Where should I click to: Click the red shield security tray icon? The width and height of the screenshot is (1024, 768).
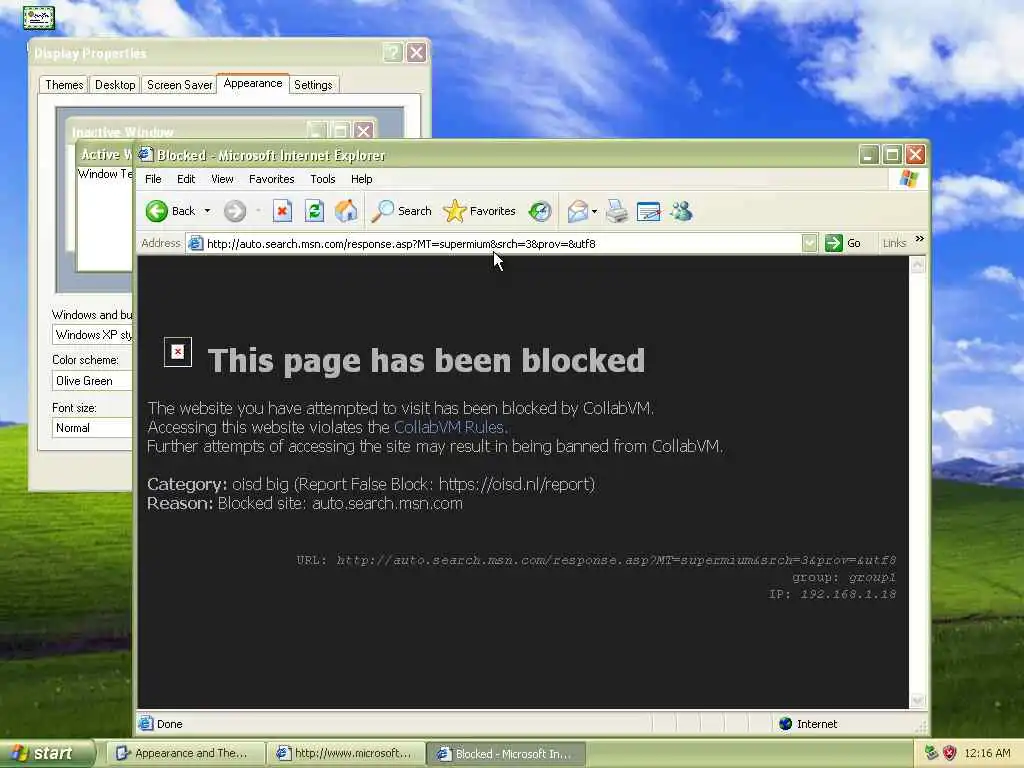tap(950, 753)
